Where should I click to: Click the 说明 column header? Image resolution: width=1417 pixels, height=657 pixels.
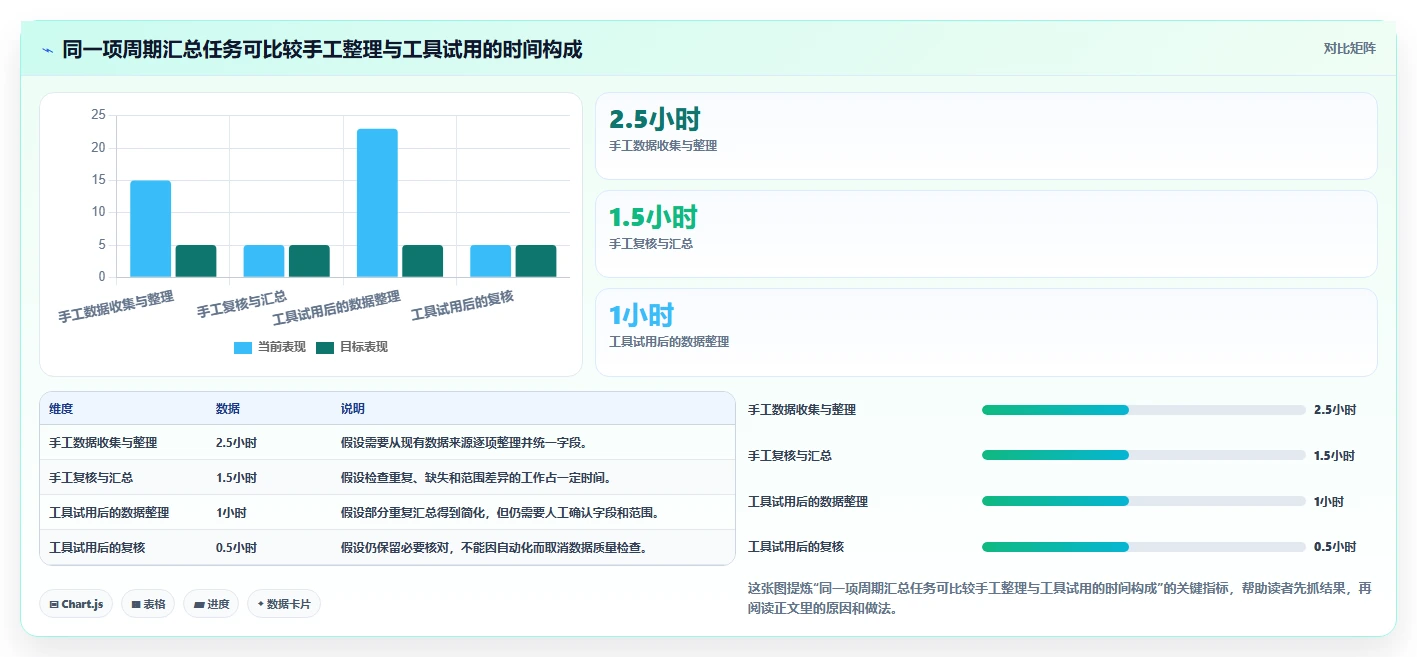(353, 409)
